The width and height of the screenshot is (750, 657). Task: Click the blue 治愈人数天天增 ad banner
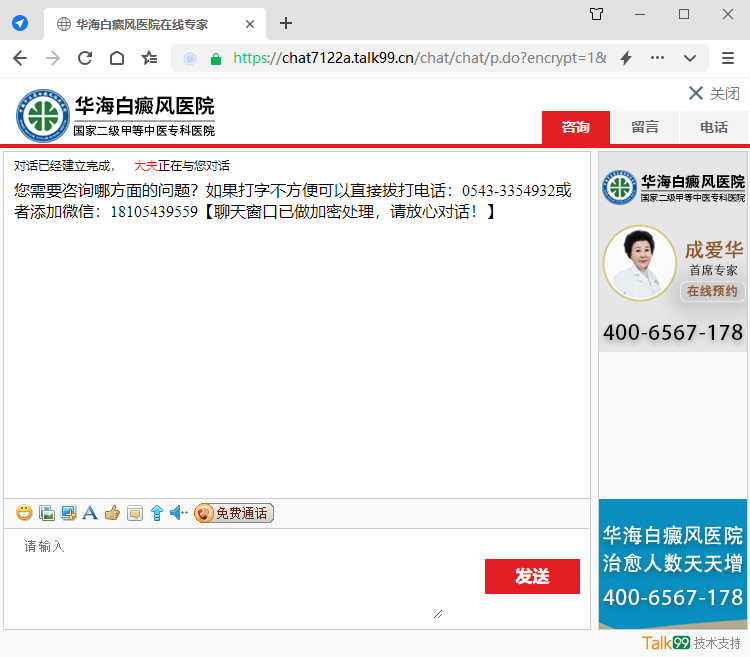coord(673,564)
